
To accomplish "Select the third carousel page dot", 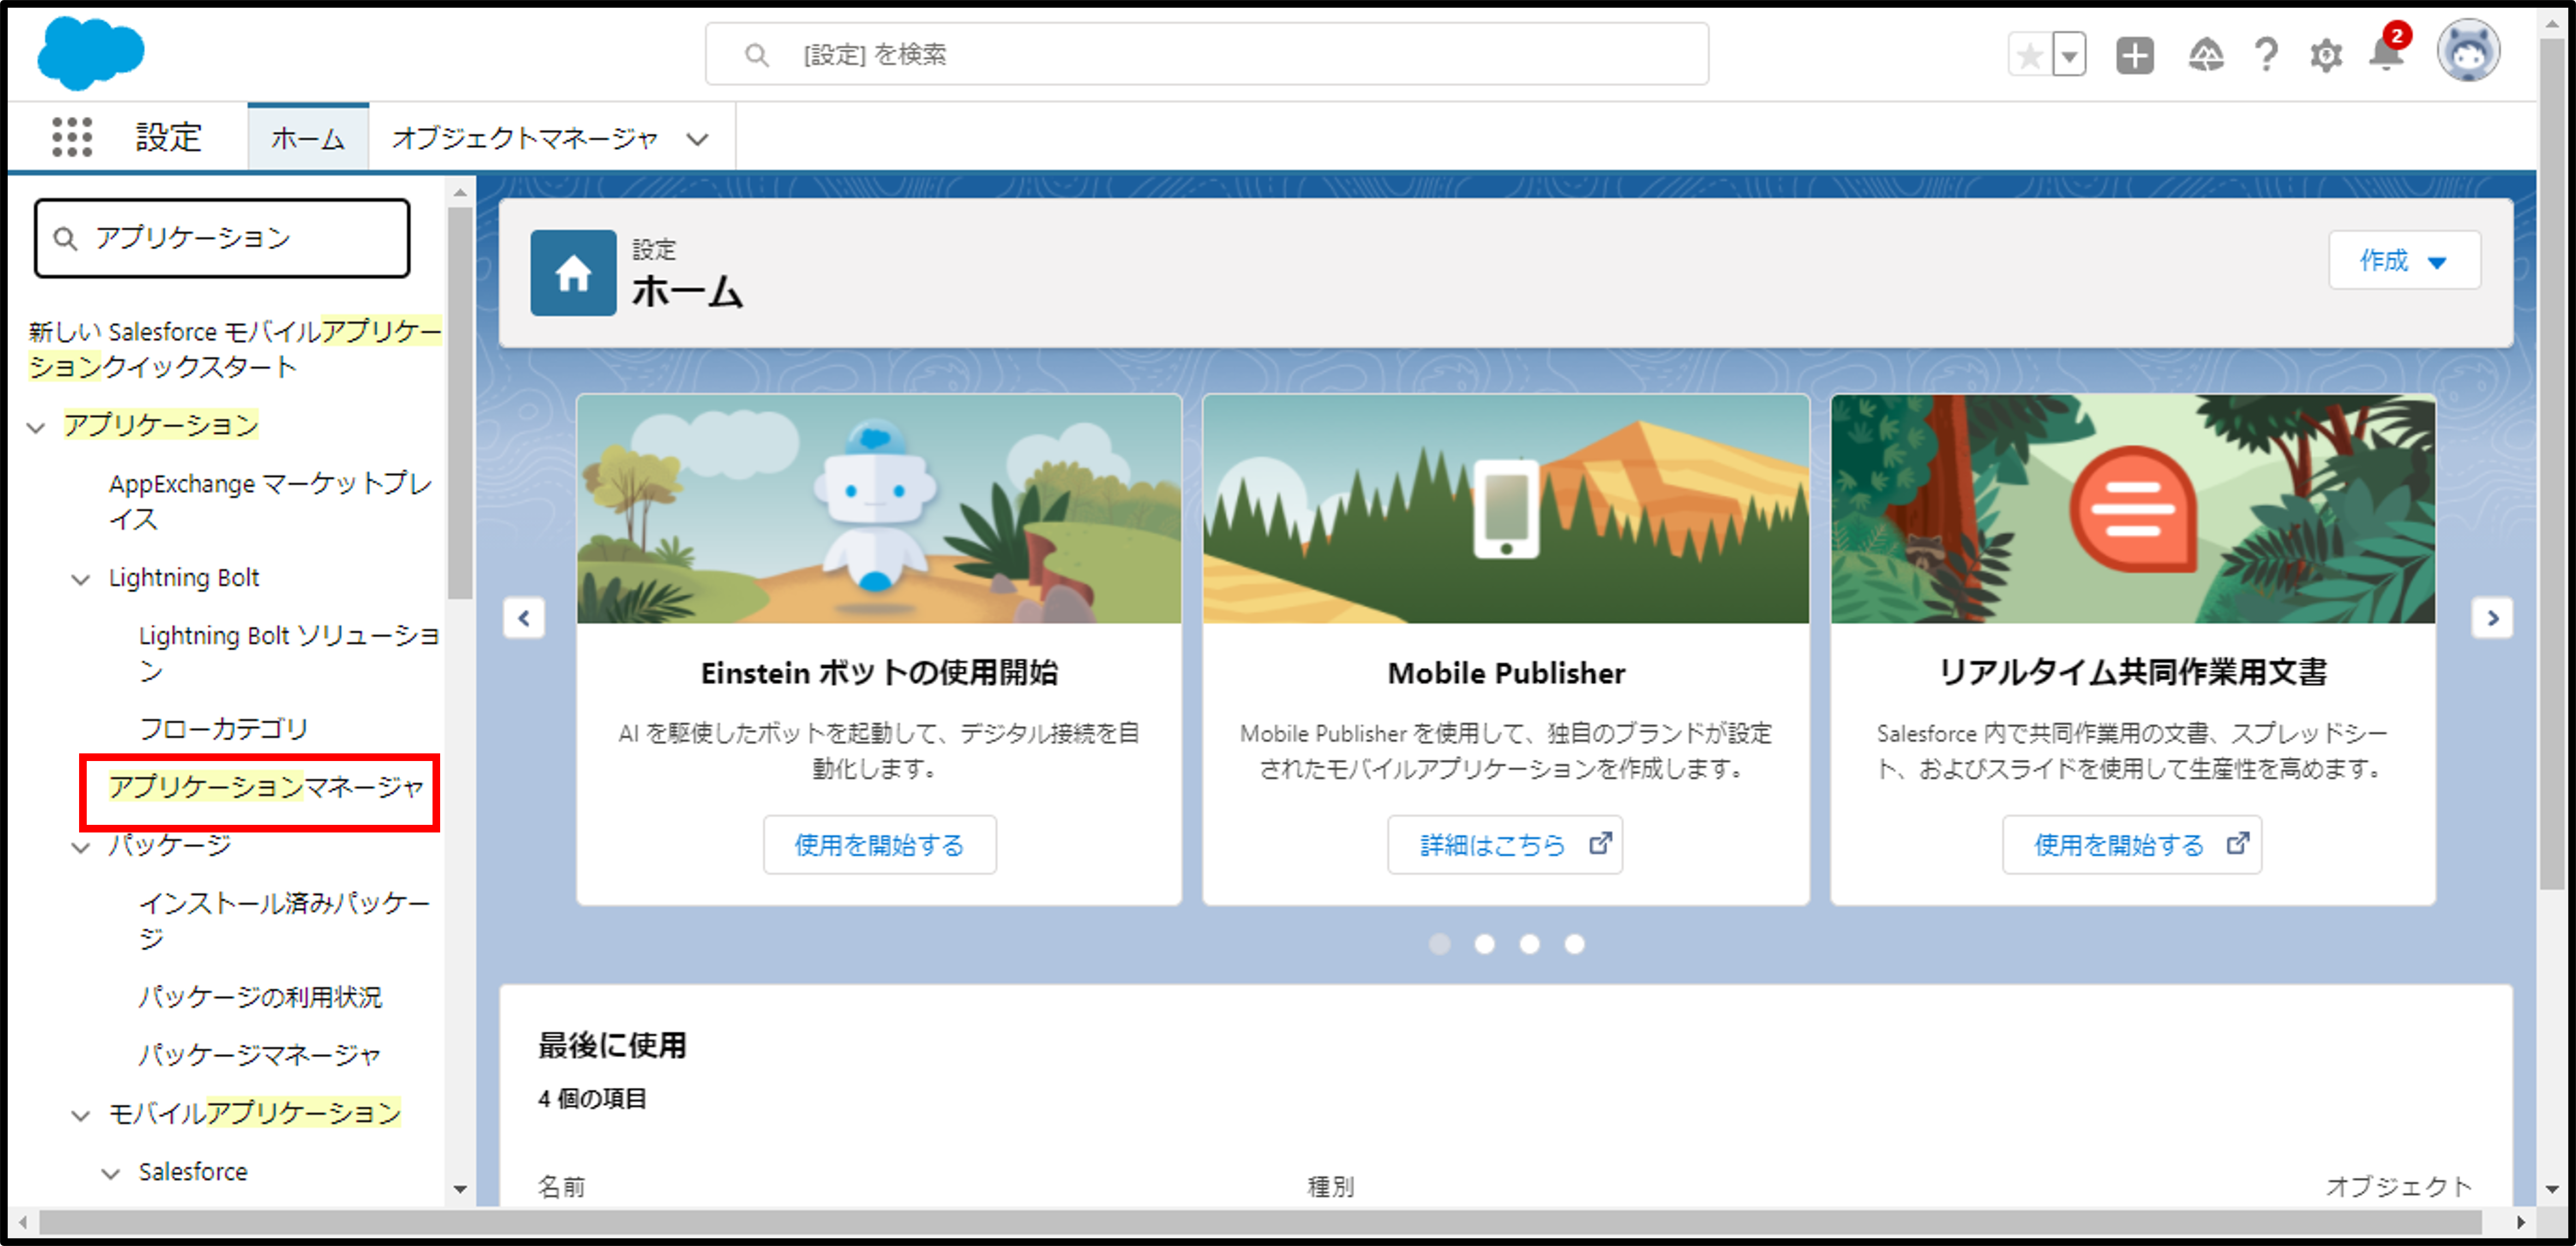I will click(x=1529, y=943).
